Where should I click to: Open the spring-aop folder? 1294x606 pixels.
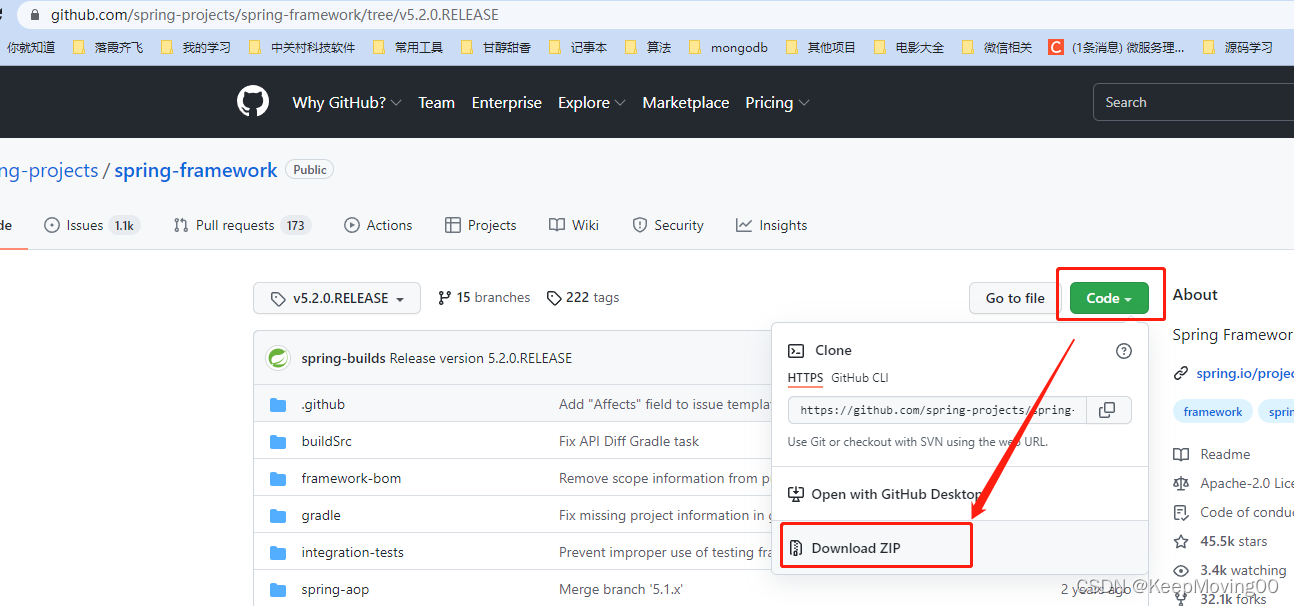(x=335, y=589)
